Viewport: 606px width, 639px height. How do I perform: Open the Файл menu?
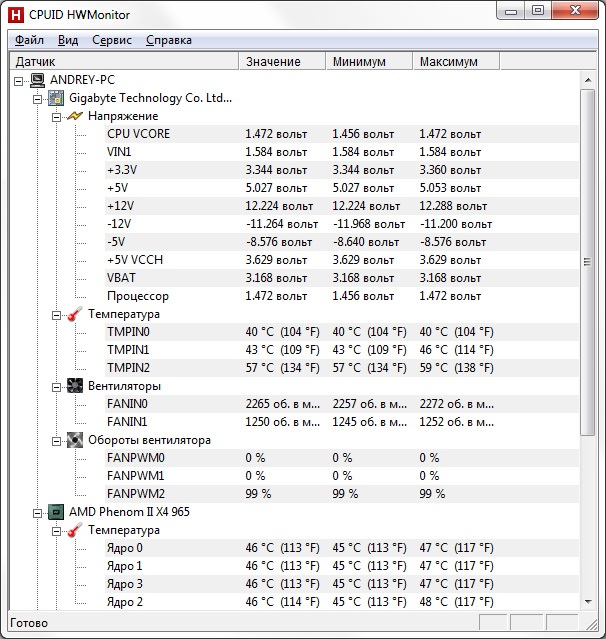(29, 40)
